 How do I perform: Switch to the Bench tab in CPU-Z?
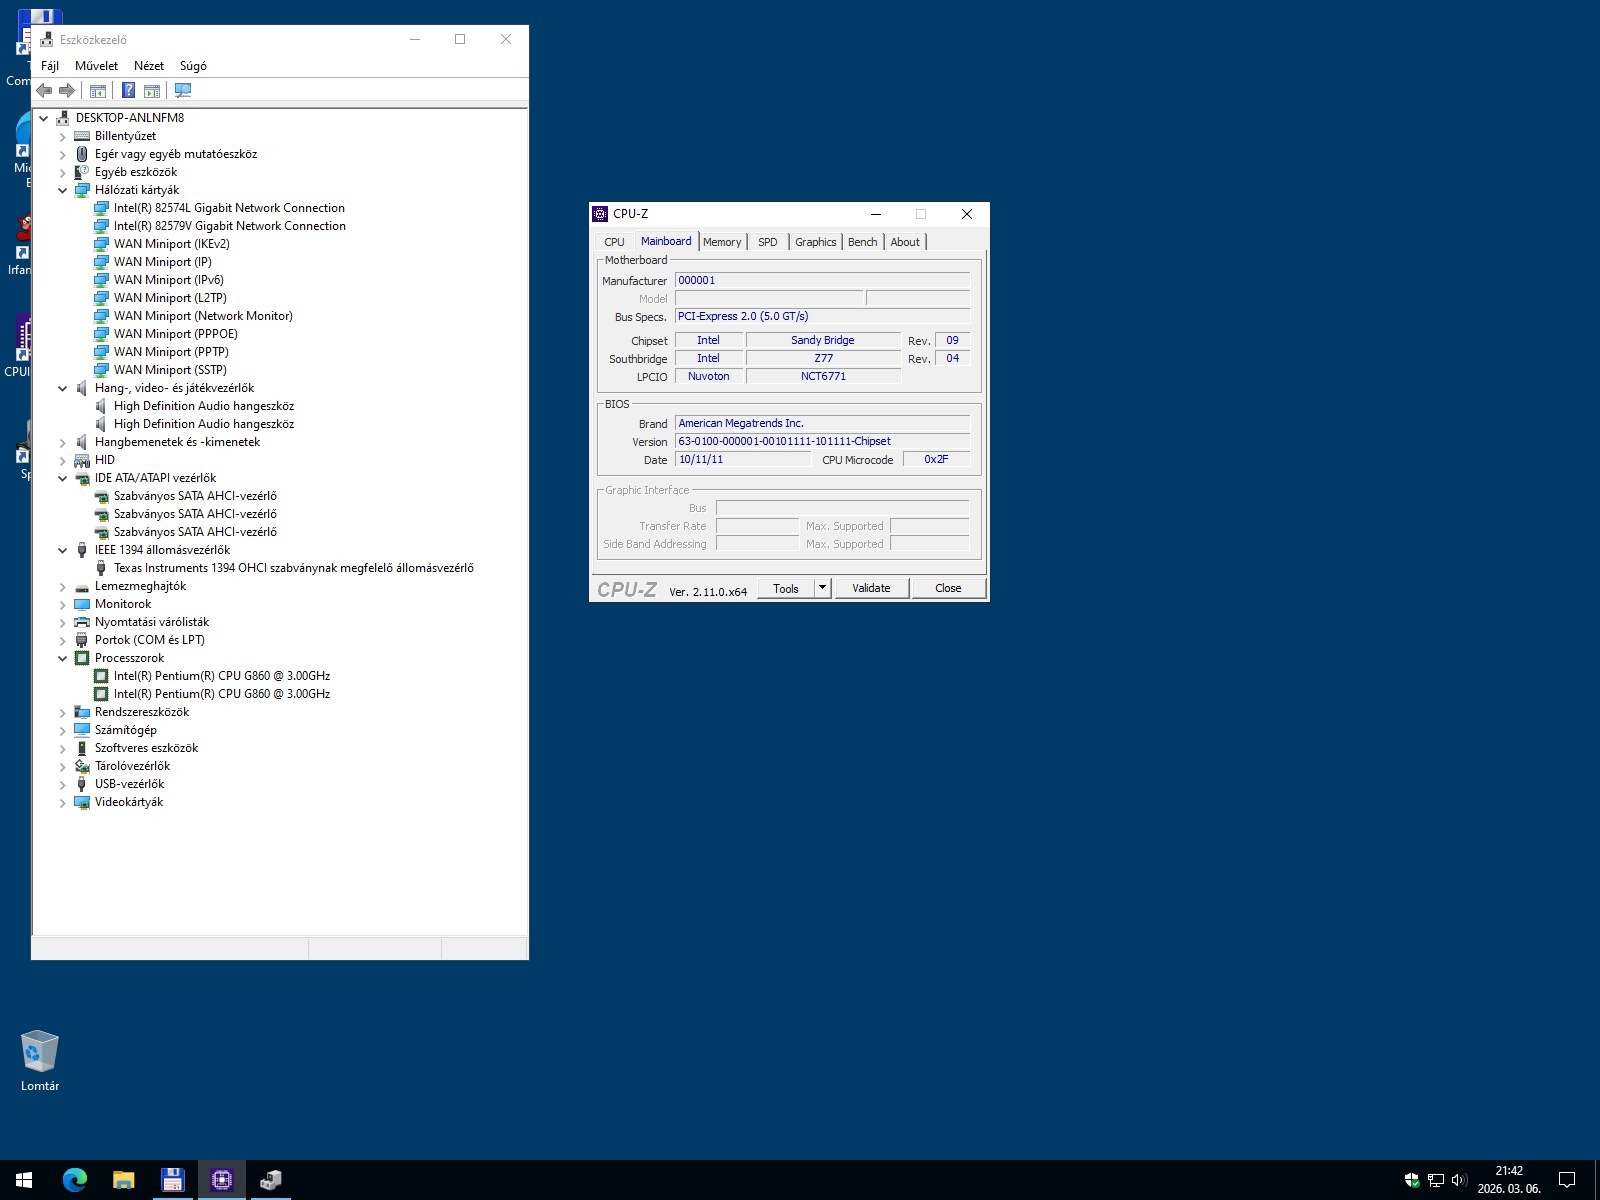862,242
